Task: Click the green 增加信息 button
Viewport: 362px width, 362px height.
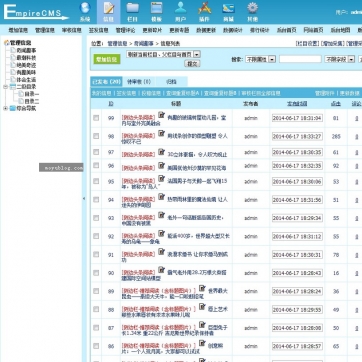Action: point(107,59)
